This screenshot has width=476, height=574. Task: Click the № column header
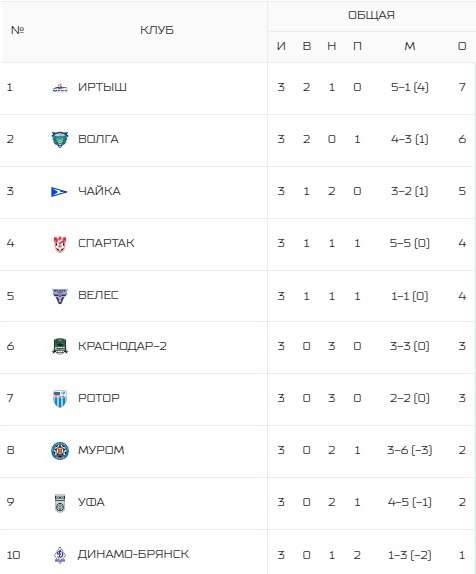[x=17, y=30]
